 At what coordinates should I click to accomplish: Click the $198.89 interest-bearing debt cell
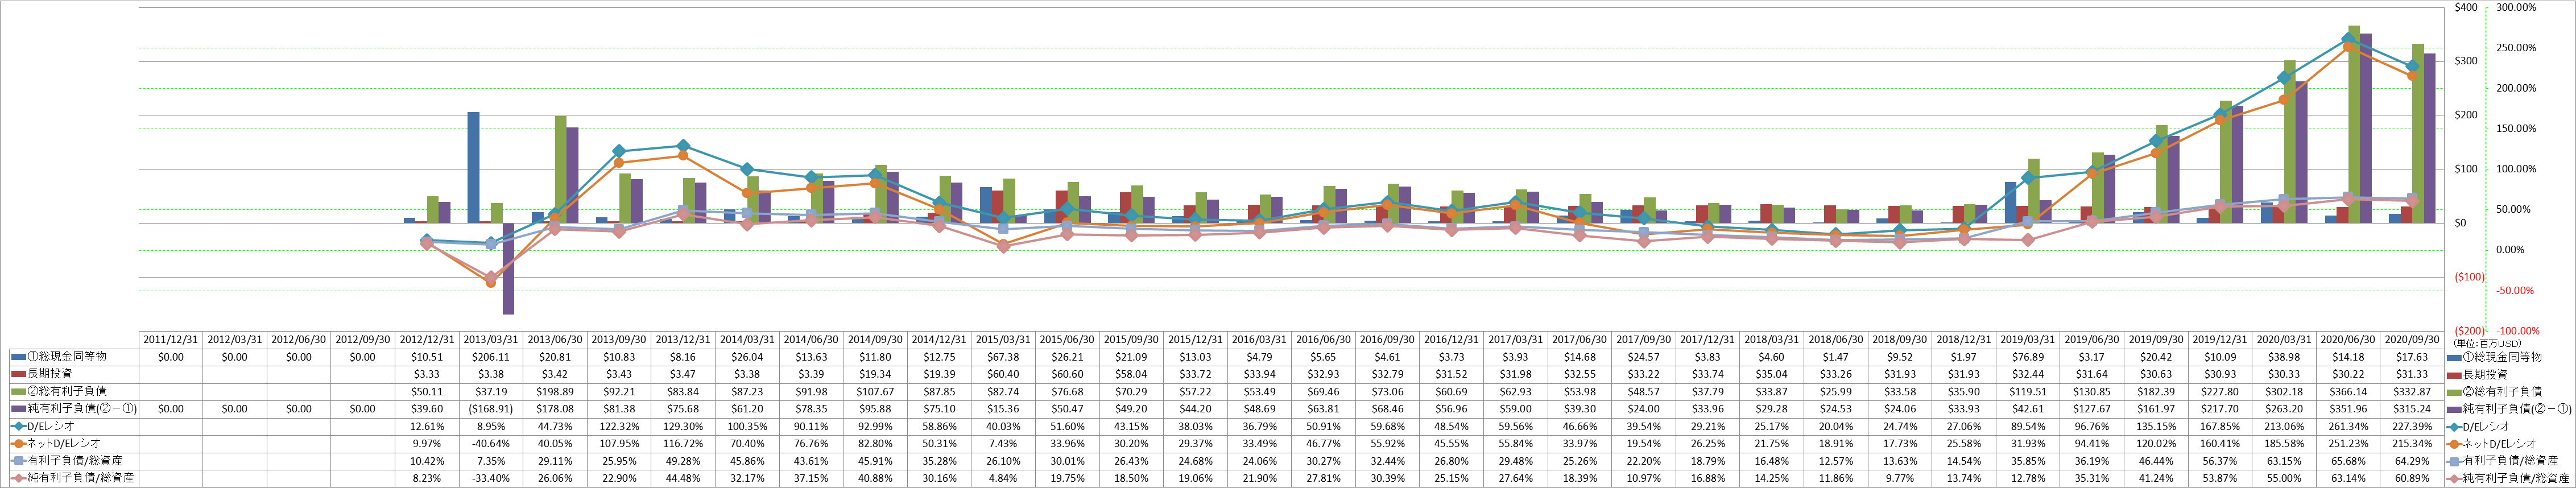click(555, 391)
